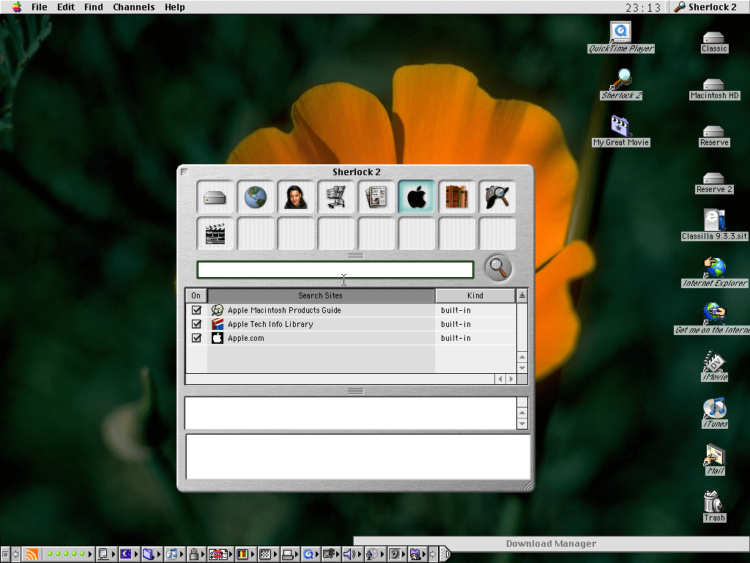This screenshot has width=750, height=563.
Task: Open the Download Manager popup window tab
Action: point(551,543)
